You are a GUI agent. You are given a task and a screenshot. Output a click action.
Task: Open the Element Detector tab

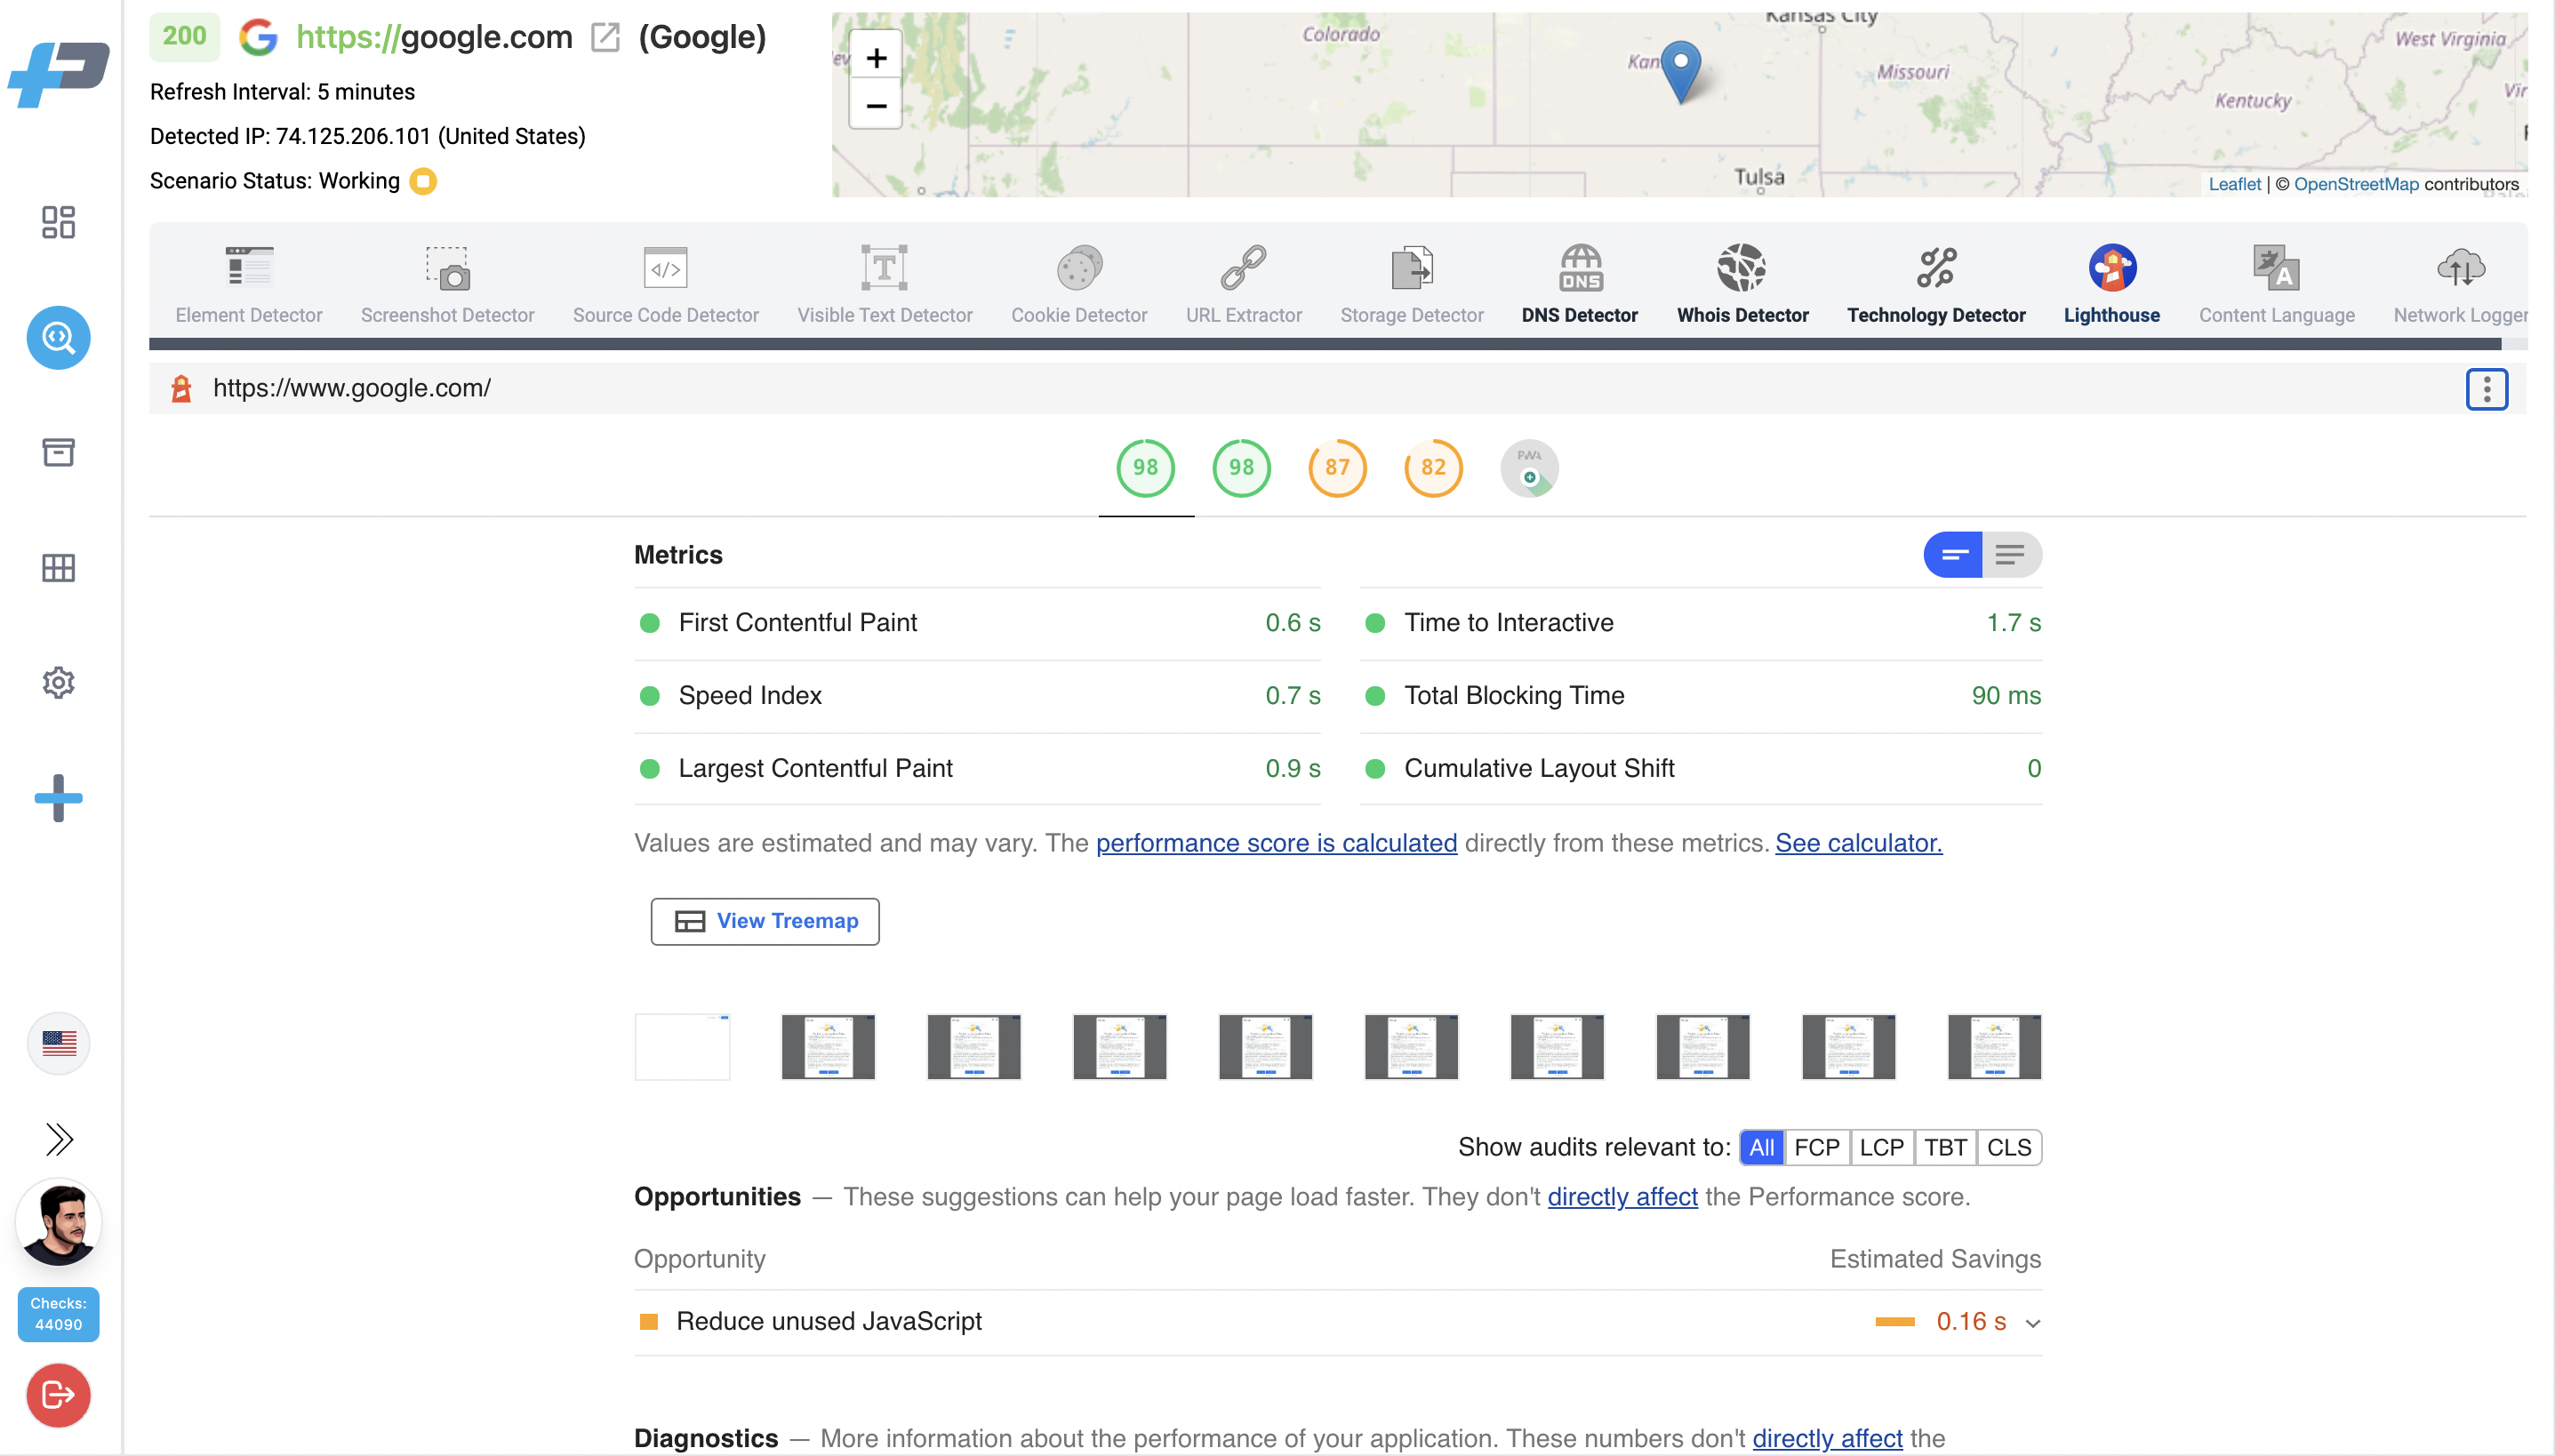249,285
